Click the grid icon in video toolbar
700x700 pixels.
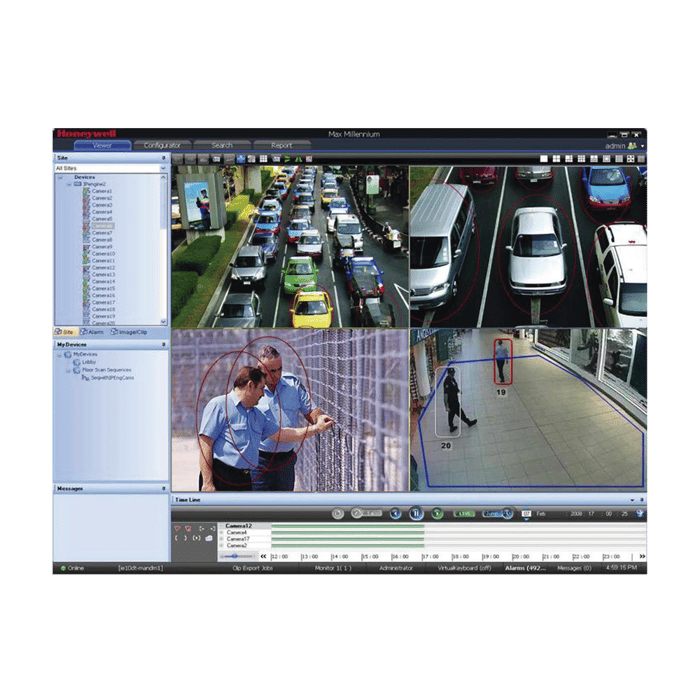[x=263, y=159]
